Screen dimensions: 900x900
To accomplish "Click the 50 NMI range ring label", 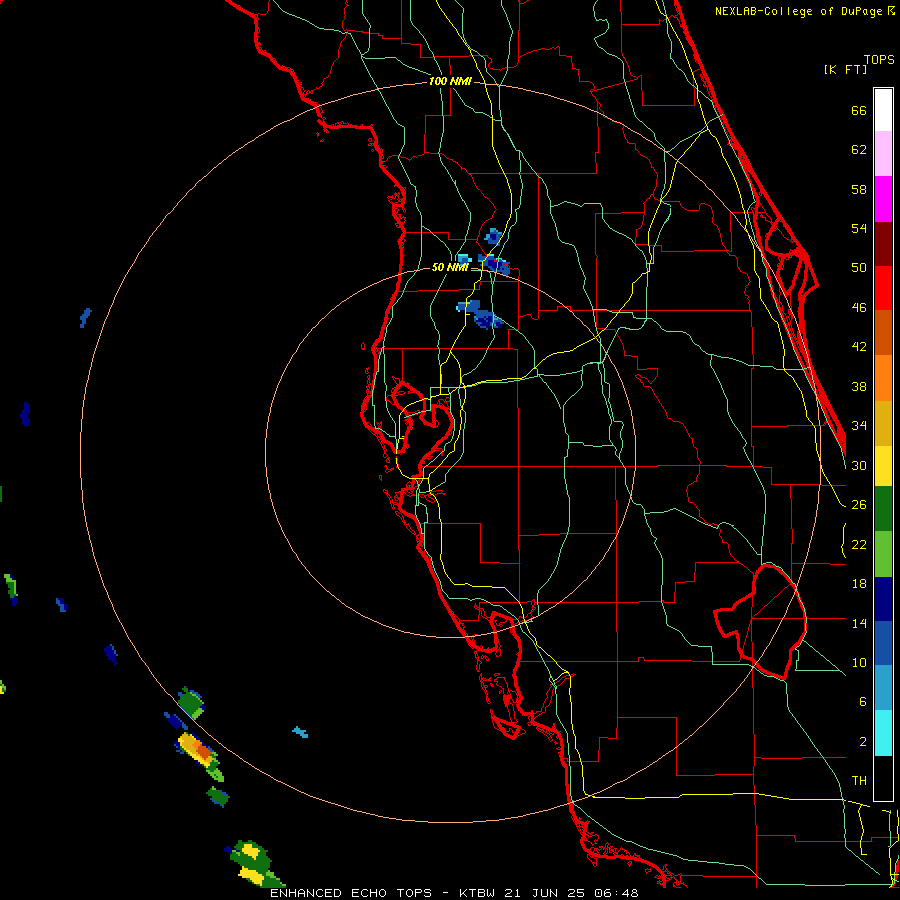I will 450,267.
